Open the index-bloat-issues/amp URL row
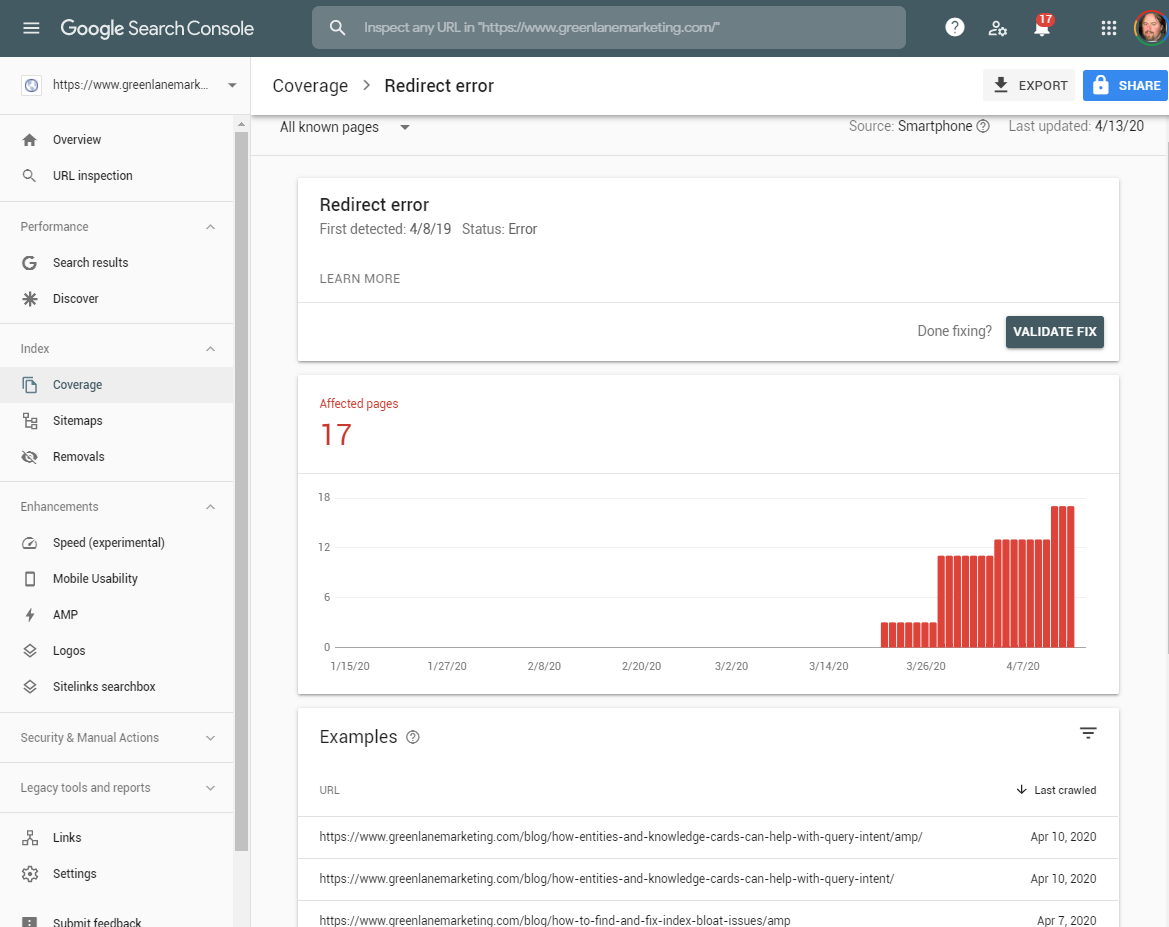This screenshot has height=927, width=1169. [708, 915]
